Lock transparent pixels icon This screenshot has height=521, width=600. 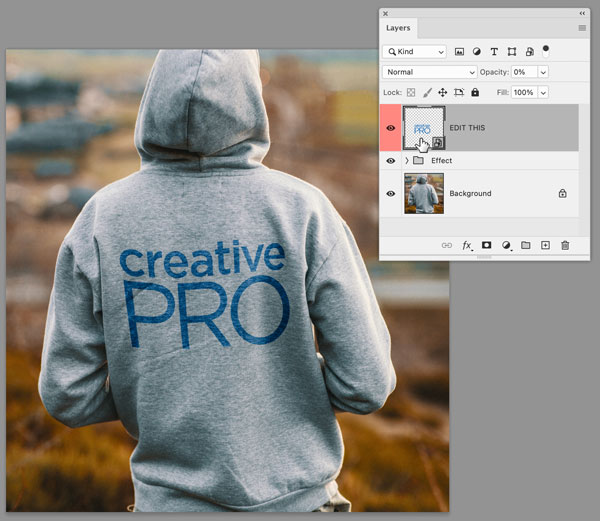(411, 92)
